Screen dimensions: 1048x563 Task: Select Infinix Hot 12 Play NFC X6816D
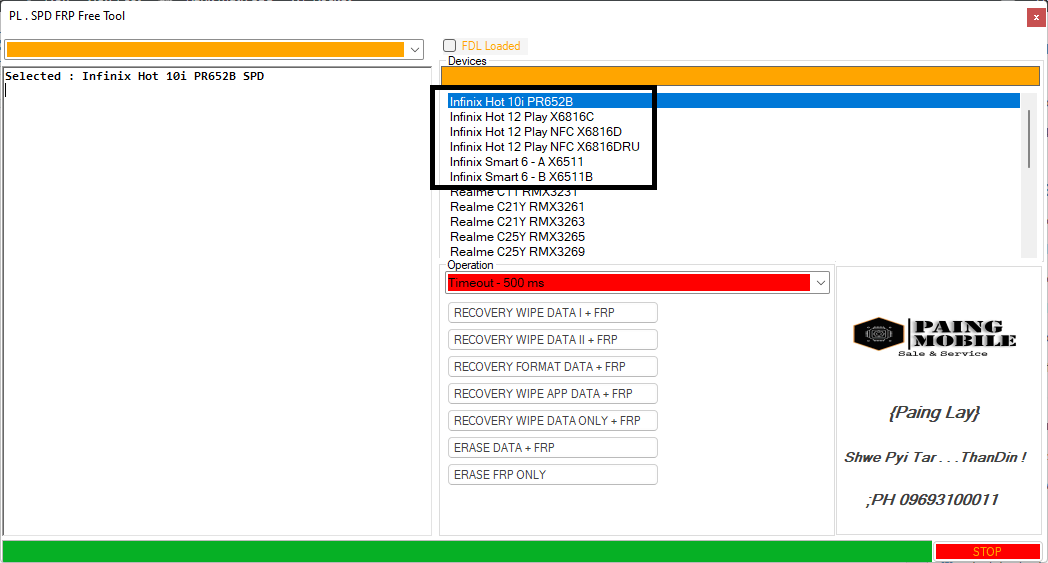535,132
